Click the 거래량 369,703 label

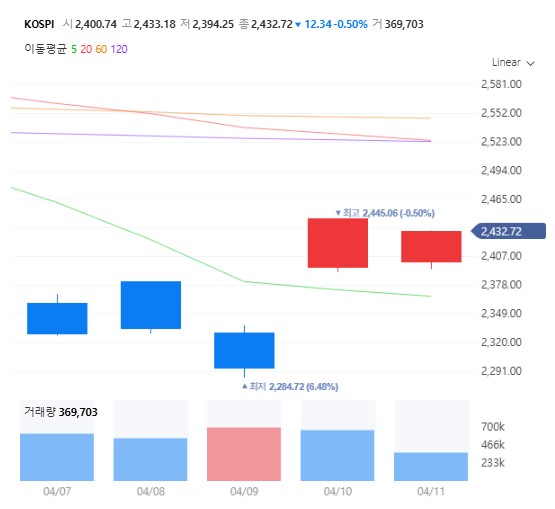61,412
